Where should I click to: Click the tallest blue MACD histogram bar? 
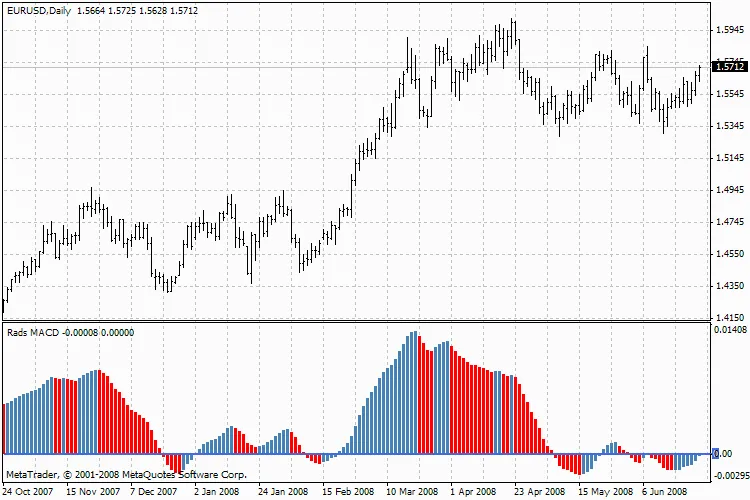point(415,392)
